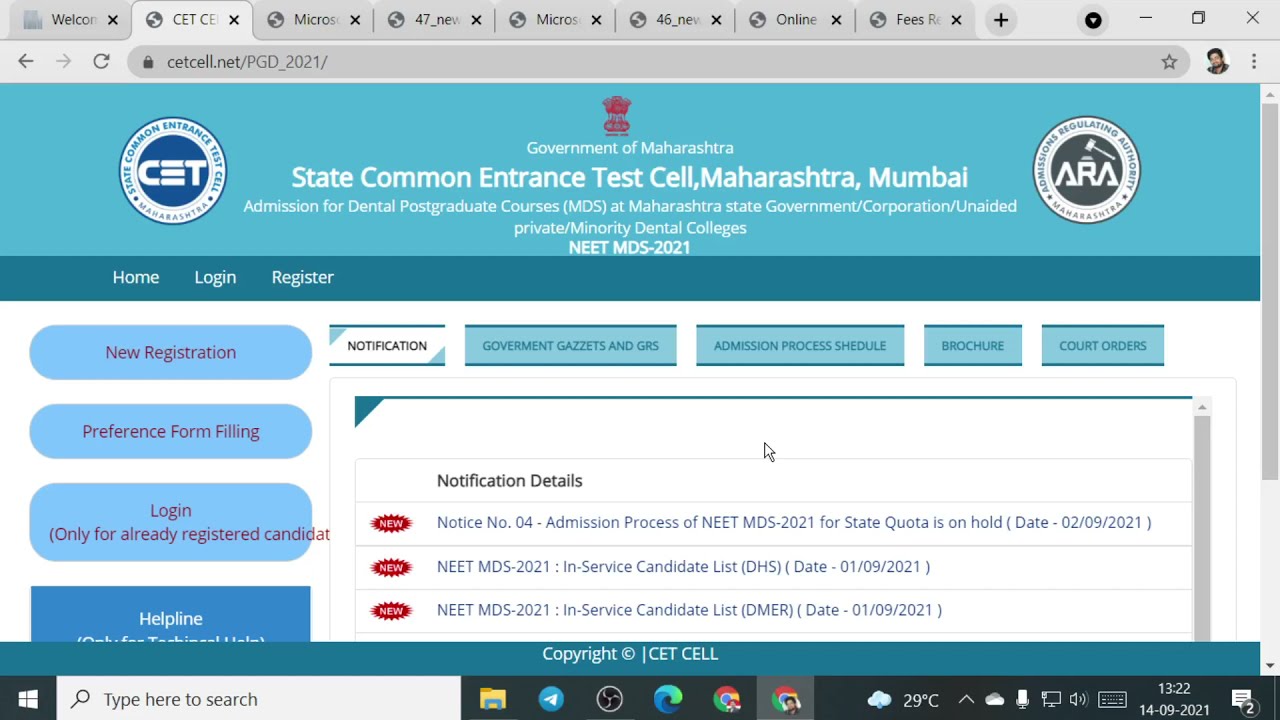Open the weather widget showing 29°C
1280x720 pixels.
coord(904,699)
